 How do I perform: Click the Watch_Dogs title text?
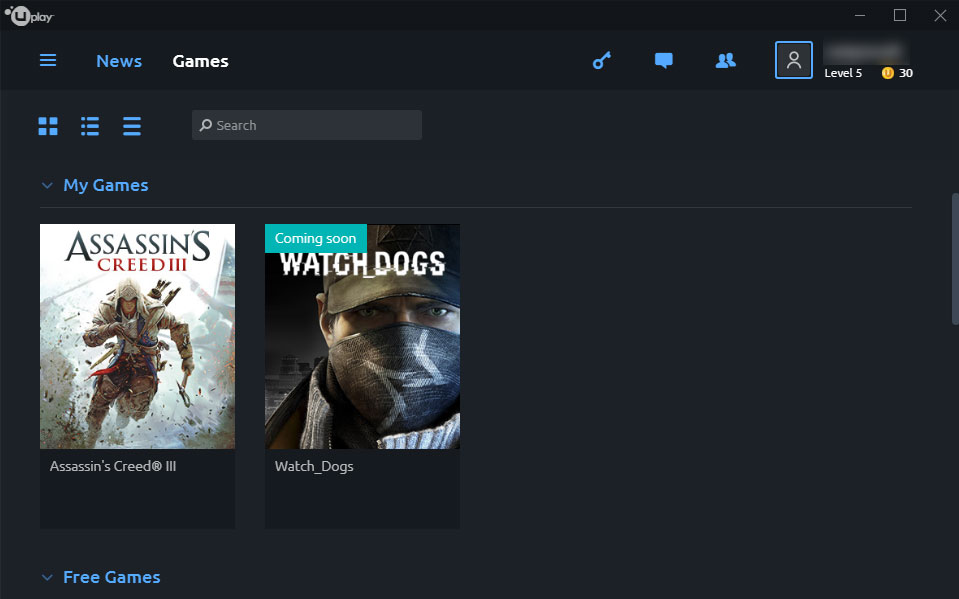pos(314,466)
